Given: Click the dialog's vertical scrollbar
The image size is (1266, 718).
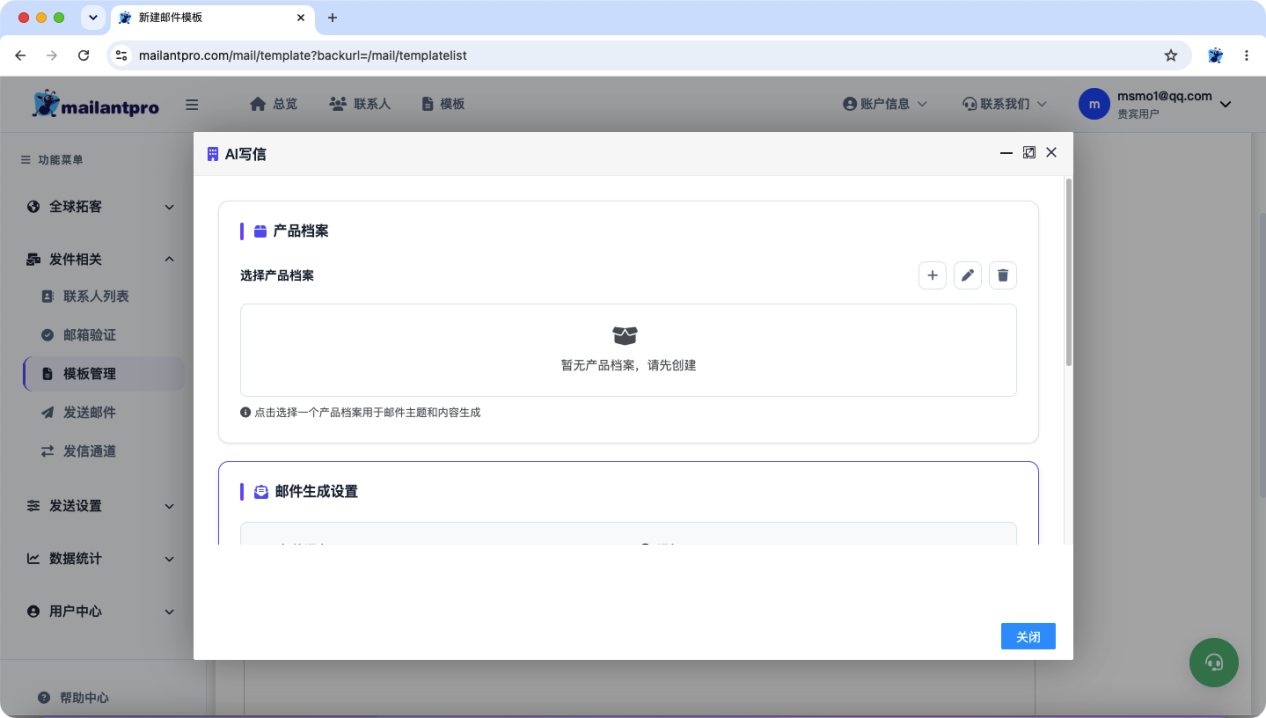Looking at the screenshot, I should click(1069, 272).
